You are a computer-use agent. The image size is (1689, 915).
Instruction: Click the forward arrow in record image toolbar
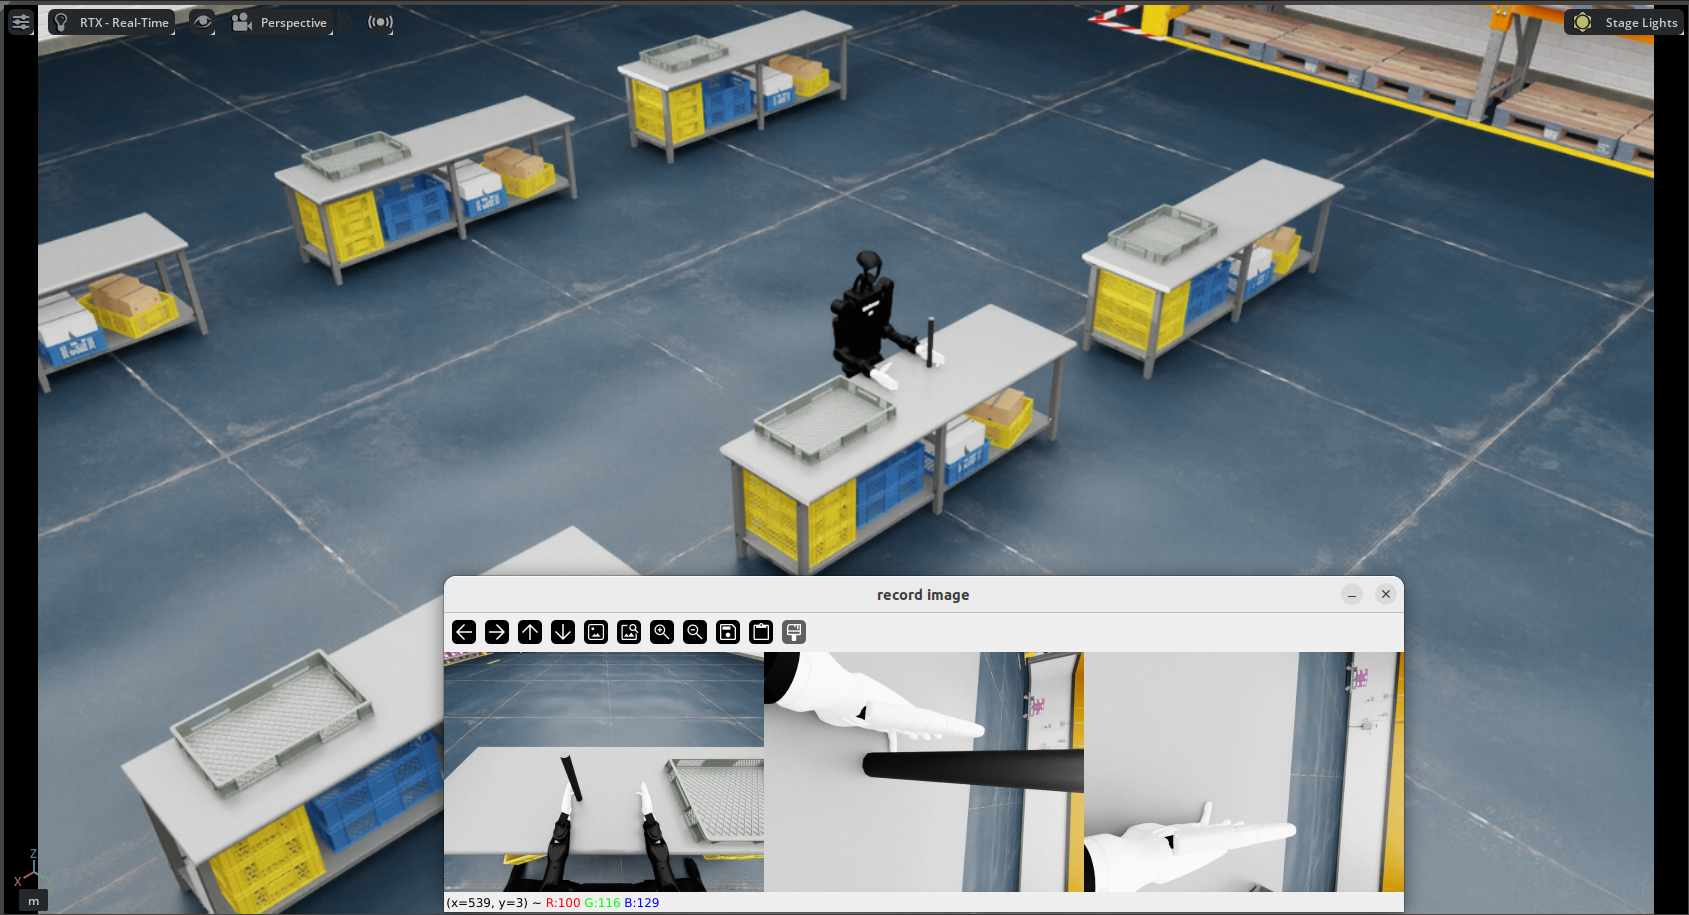496,632
